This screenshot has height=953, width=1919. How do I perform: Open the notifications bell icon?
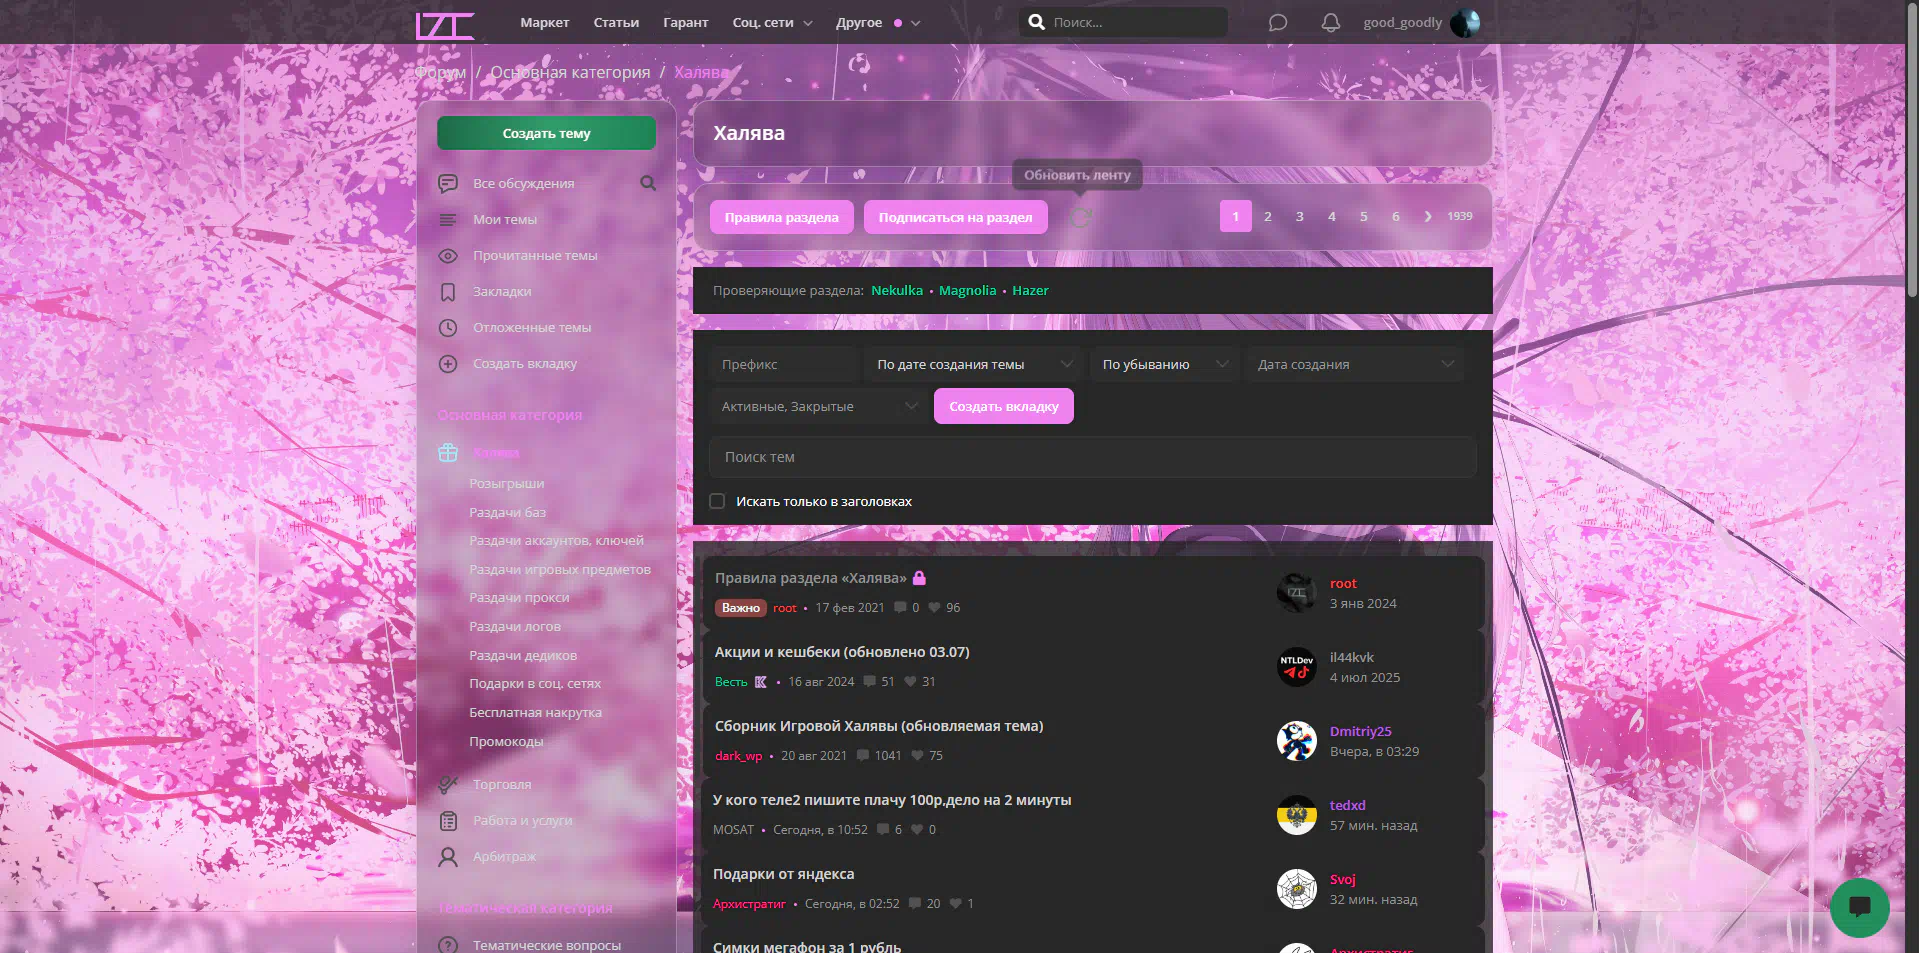point(1330,23)
